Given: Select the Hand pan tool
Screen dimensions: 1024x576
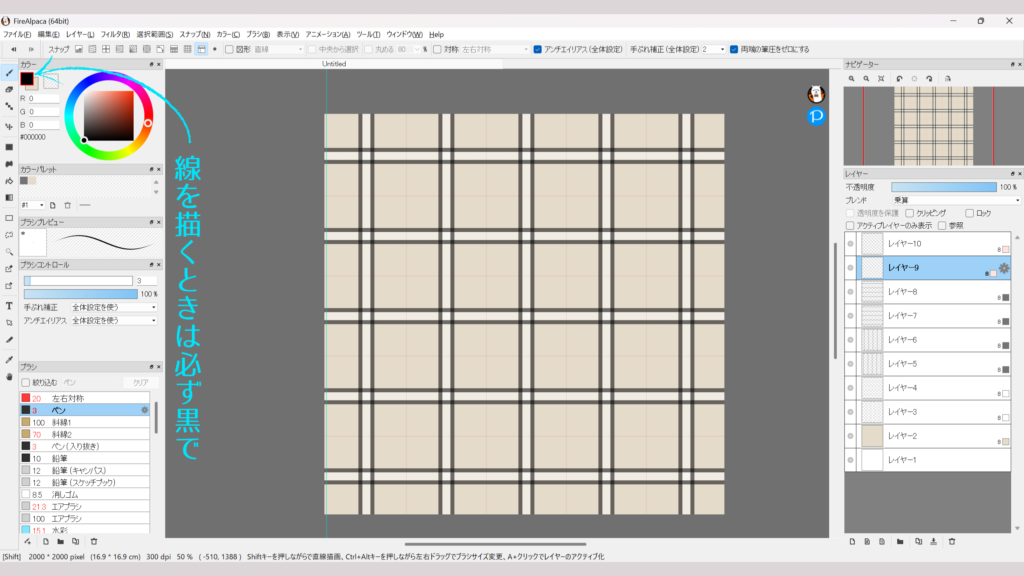Looking at the screenshot, I should [9, 377].
